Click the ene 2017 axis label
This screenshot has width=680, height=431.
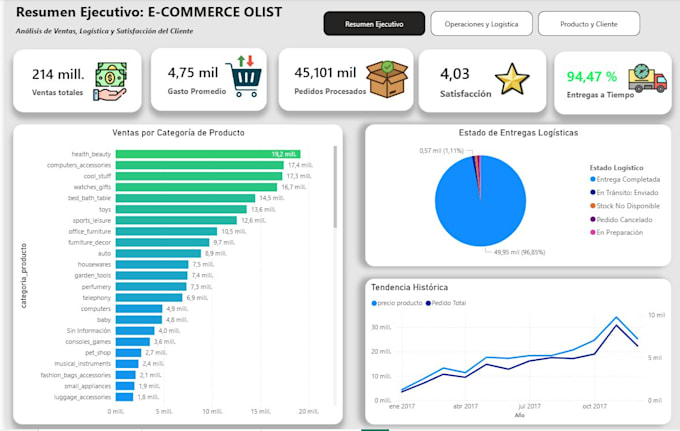pos(402,406)
